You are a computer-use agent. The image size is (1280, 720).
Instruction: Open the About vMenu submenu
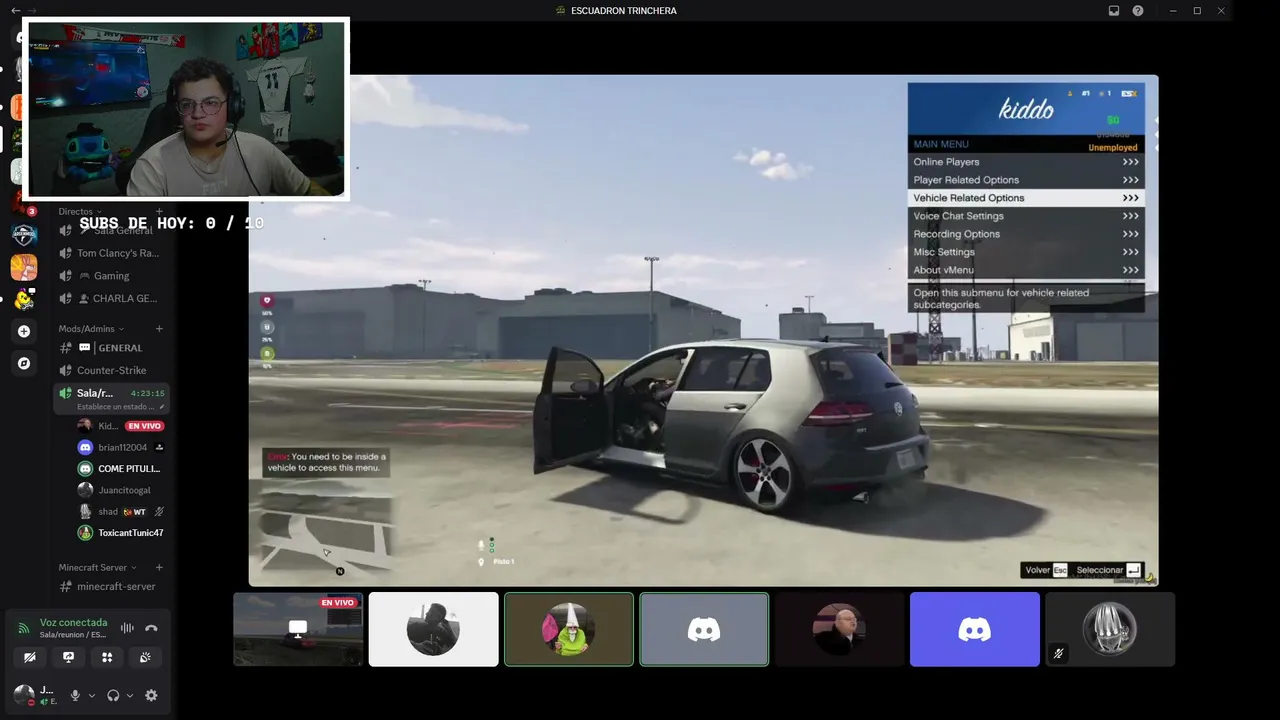click(x=1026, y=270)
